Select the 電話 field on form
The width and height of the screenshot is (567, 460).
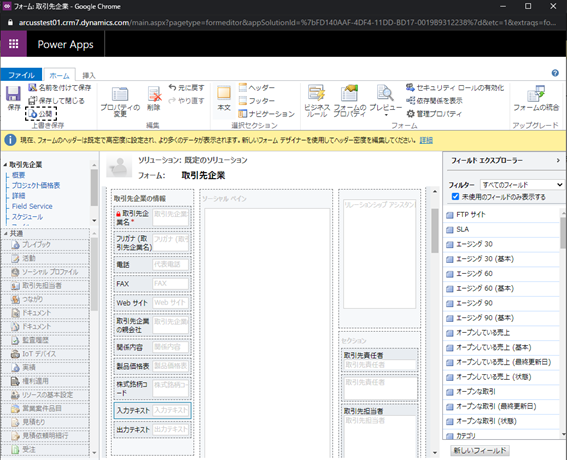point(152,265)
